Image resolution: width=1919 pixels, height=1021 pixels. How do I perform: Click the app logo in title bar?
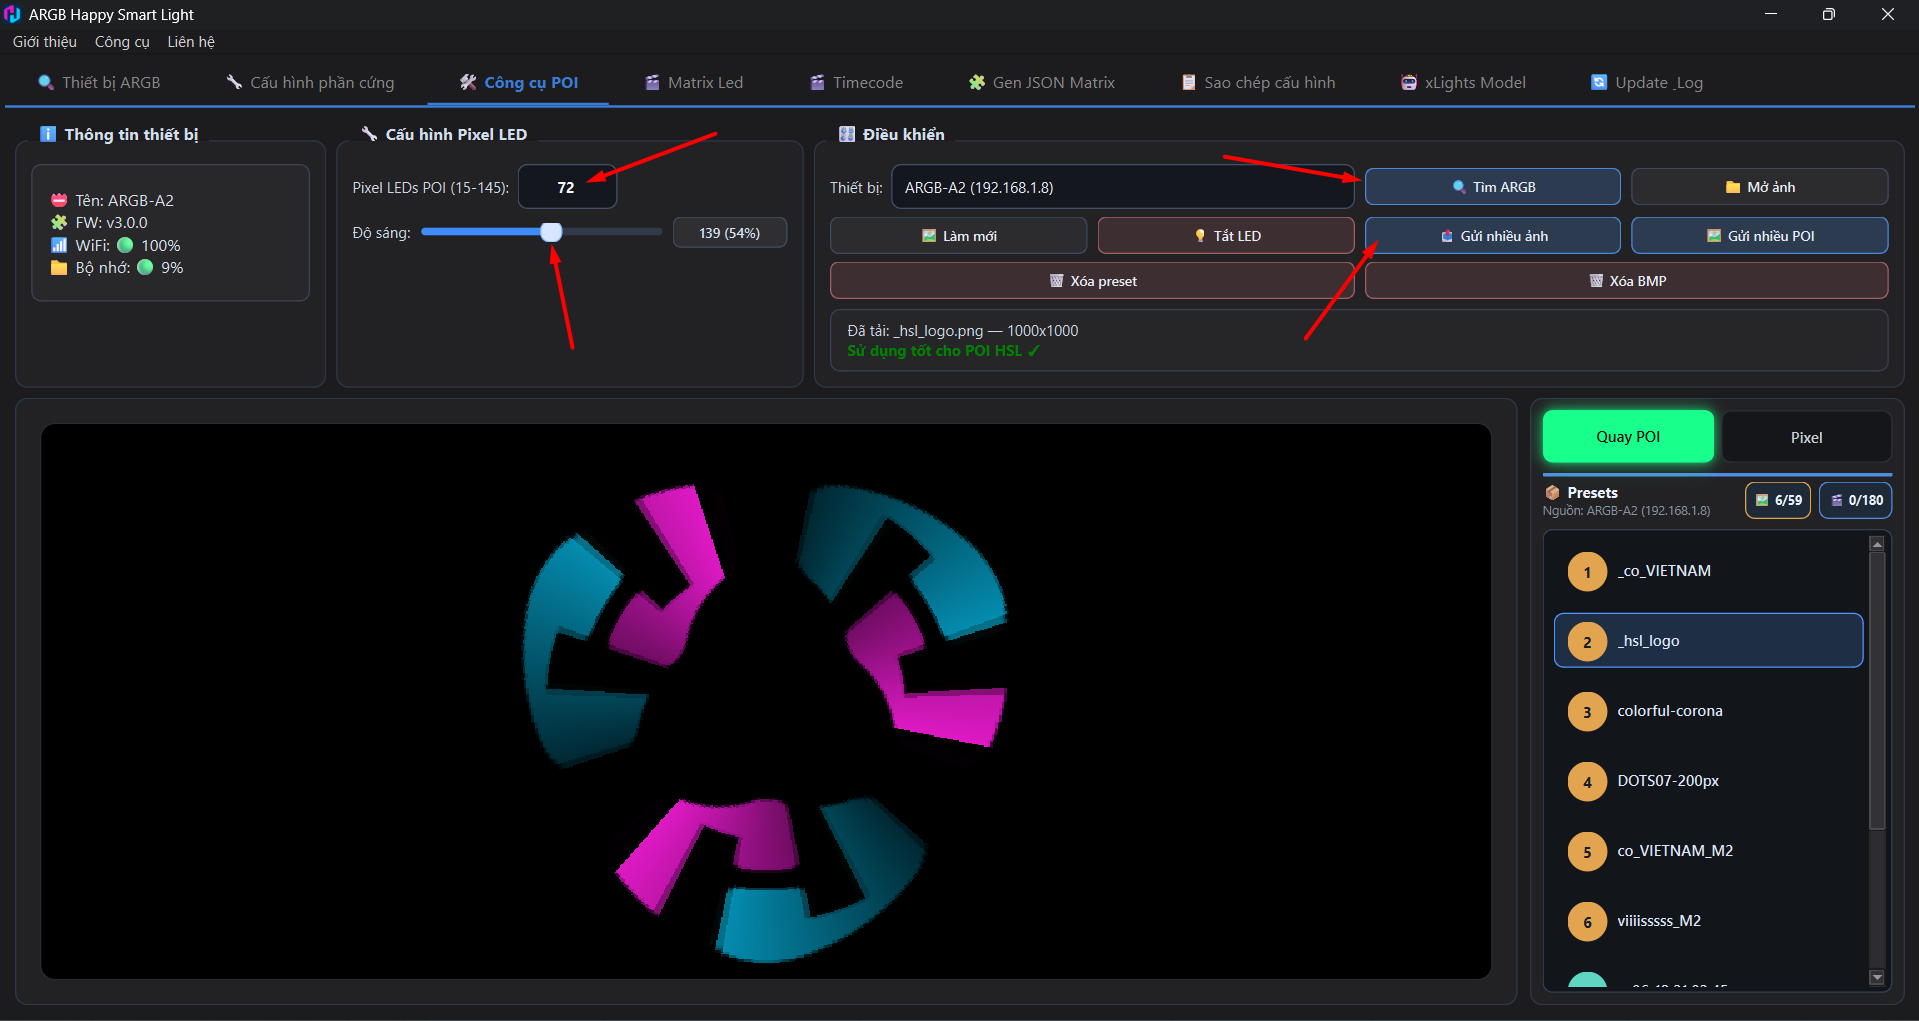pyautogui.click(x=12, y=14)
